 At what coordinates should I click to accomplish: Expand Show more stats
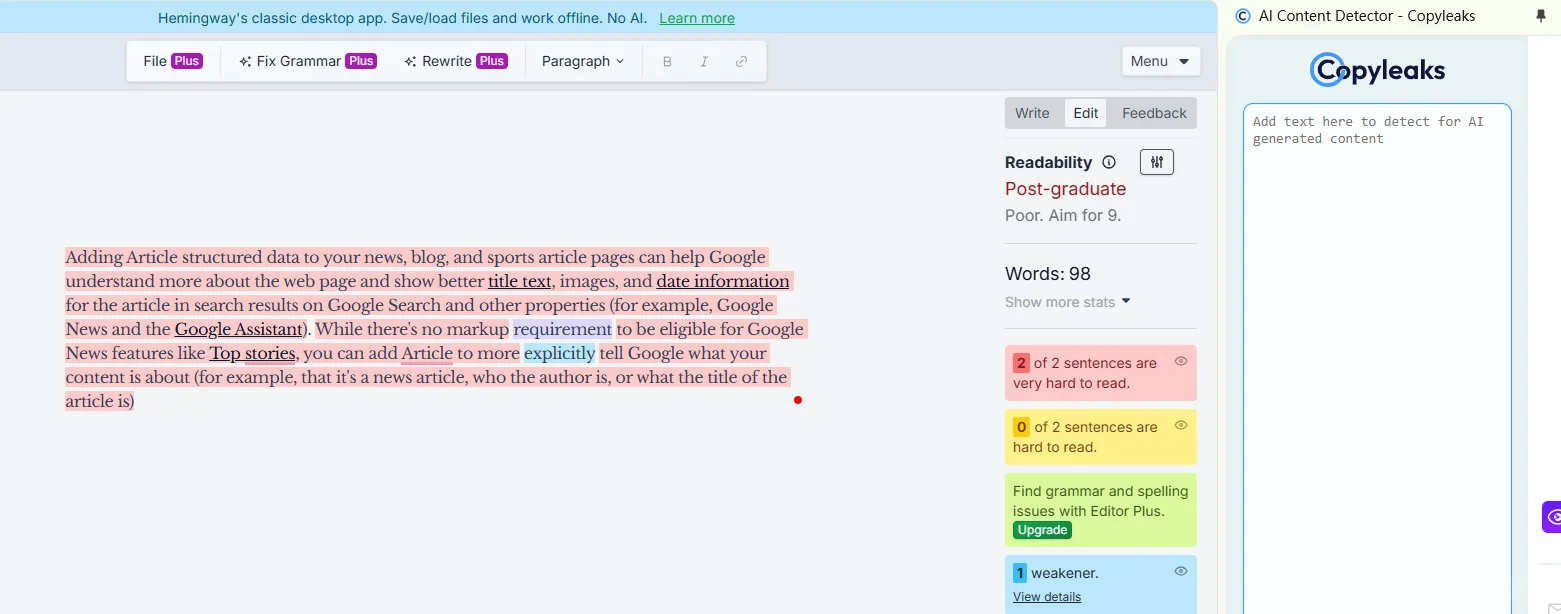(x=1068, y=302)
